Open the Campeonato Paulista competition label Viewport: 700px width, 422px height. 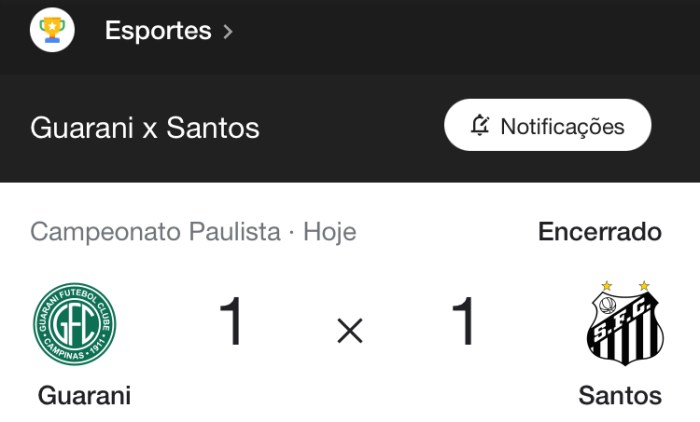tap(155, 233)
